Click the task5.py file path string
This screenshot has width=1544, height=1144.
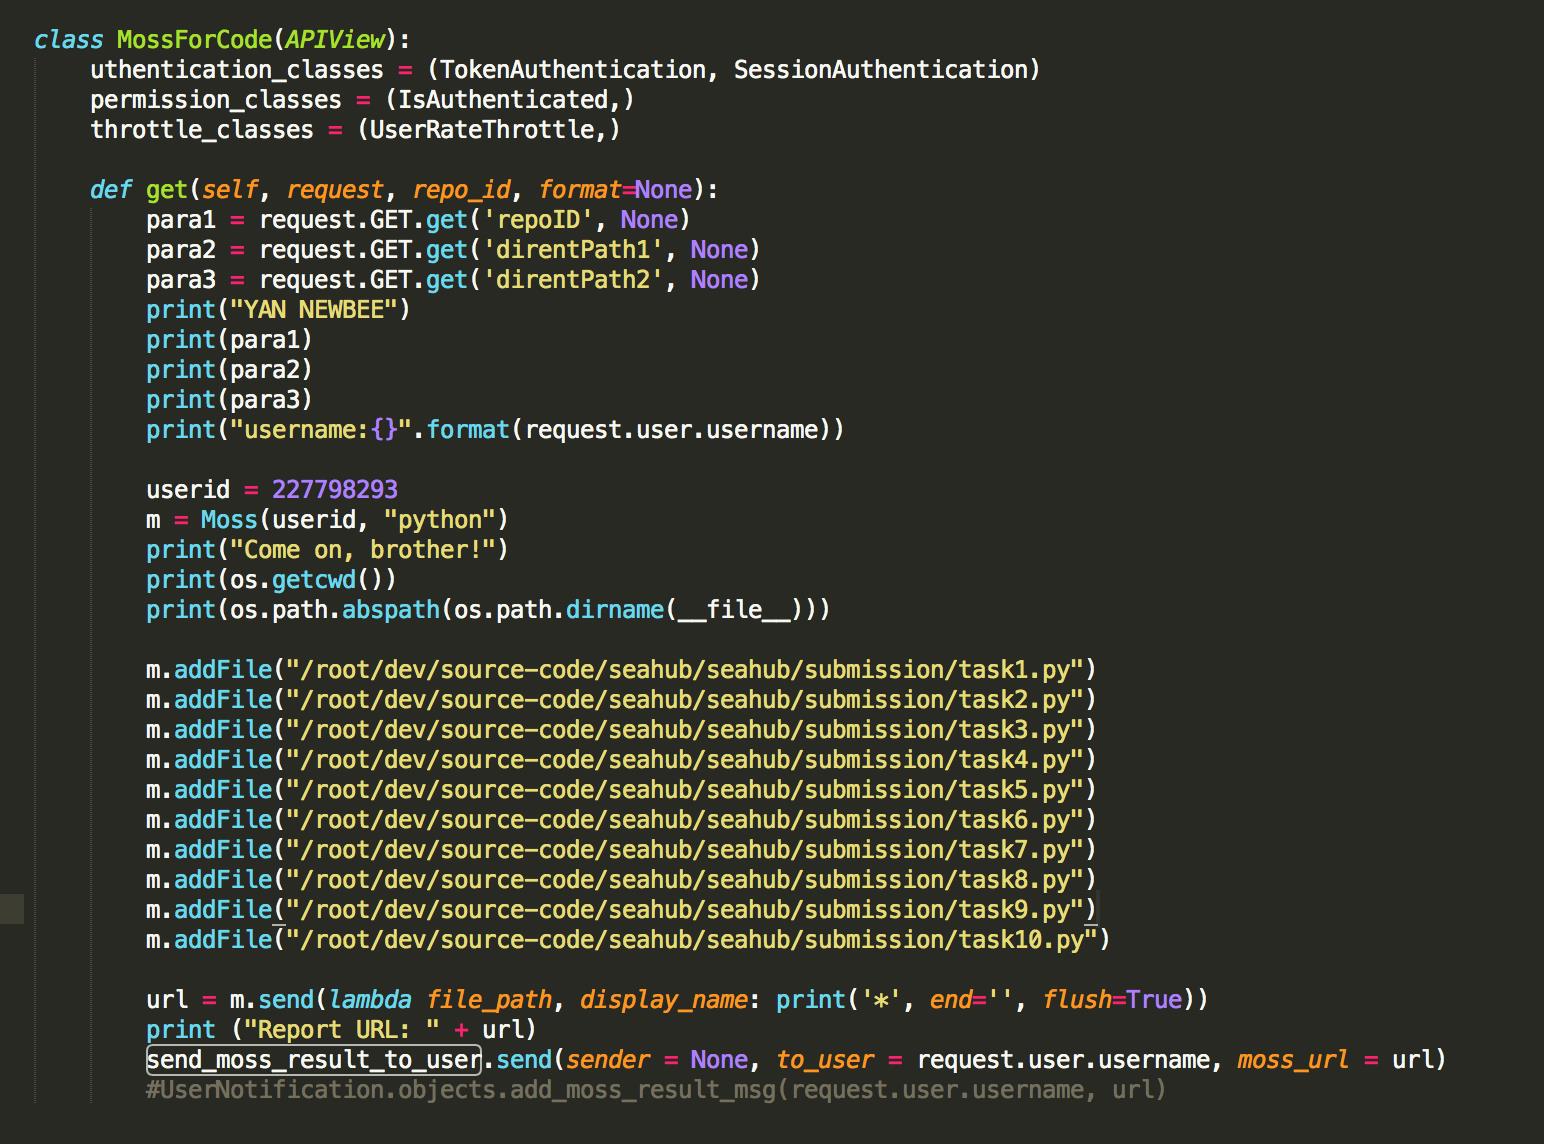pos(685,790)
